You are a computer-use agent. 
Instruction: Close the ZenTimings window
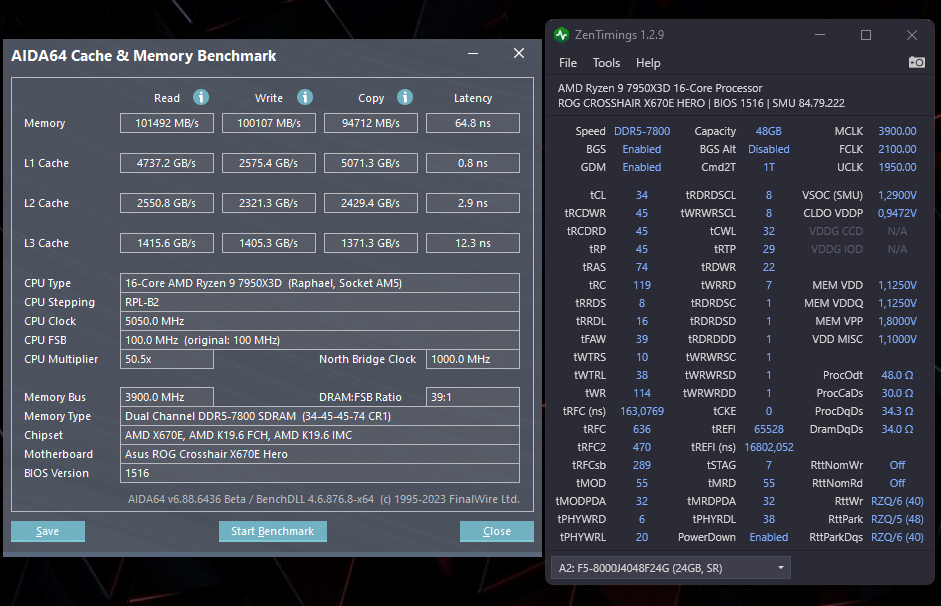coord(912,35)
